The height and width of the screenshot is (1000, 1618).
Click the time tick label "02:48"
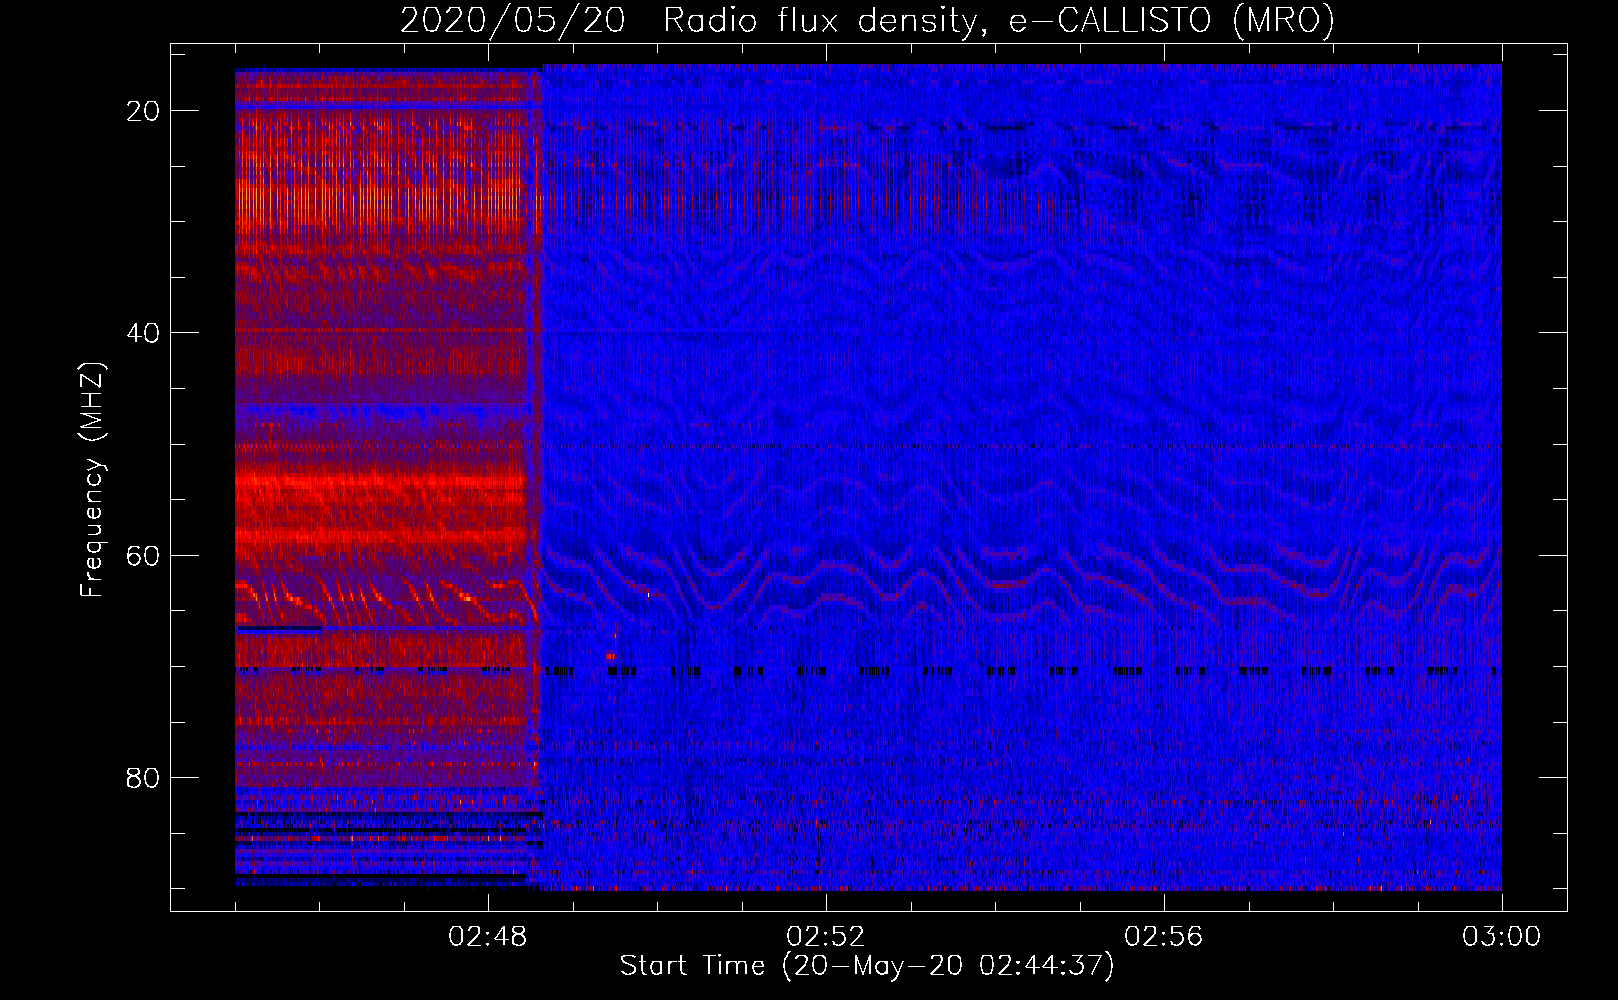pos(488,937)
